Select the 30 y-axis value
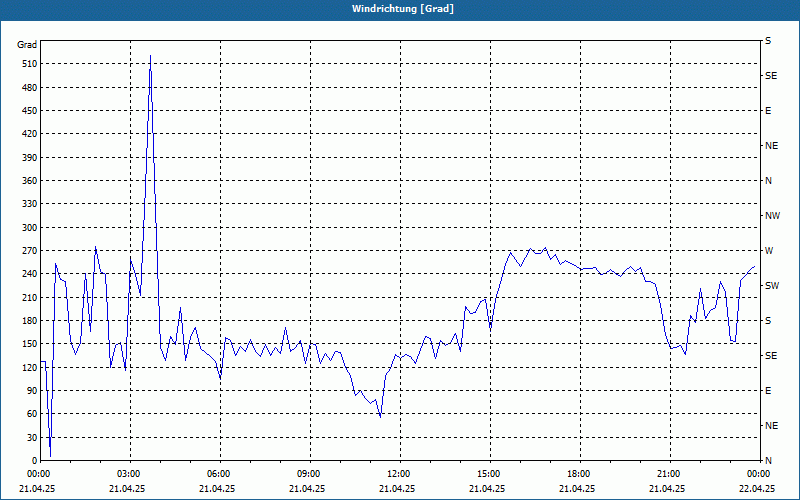The height and width of the screenshot is (500, 800). point(32,438)
